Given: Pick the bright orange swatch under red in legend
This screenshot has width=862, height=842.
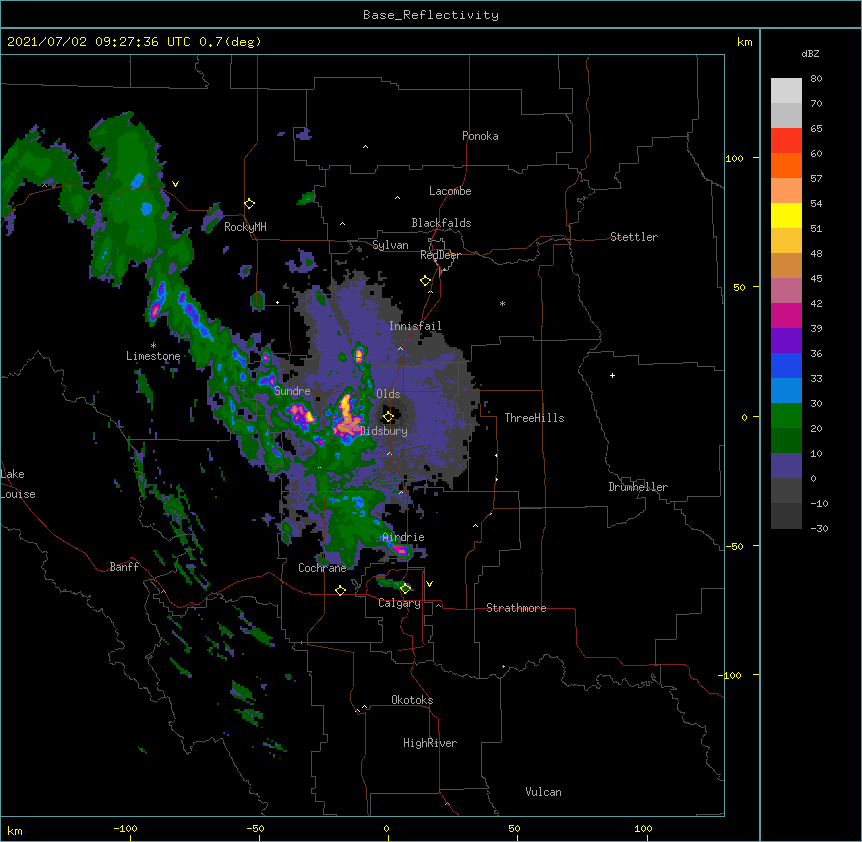Looking at the screenshot, I should (x=786, y=165).
